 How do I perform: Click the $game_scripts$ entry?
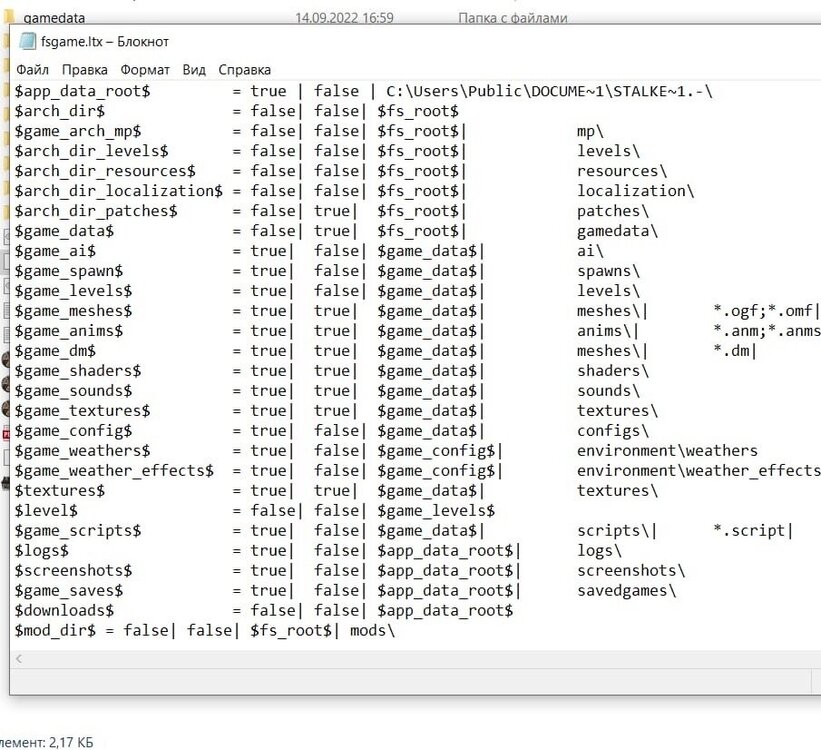tap(77, 531)
